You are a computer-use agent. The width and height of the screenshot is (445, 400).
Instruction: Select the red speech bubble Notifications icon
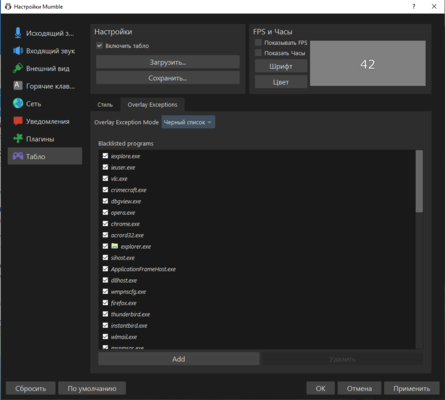18,121
